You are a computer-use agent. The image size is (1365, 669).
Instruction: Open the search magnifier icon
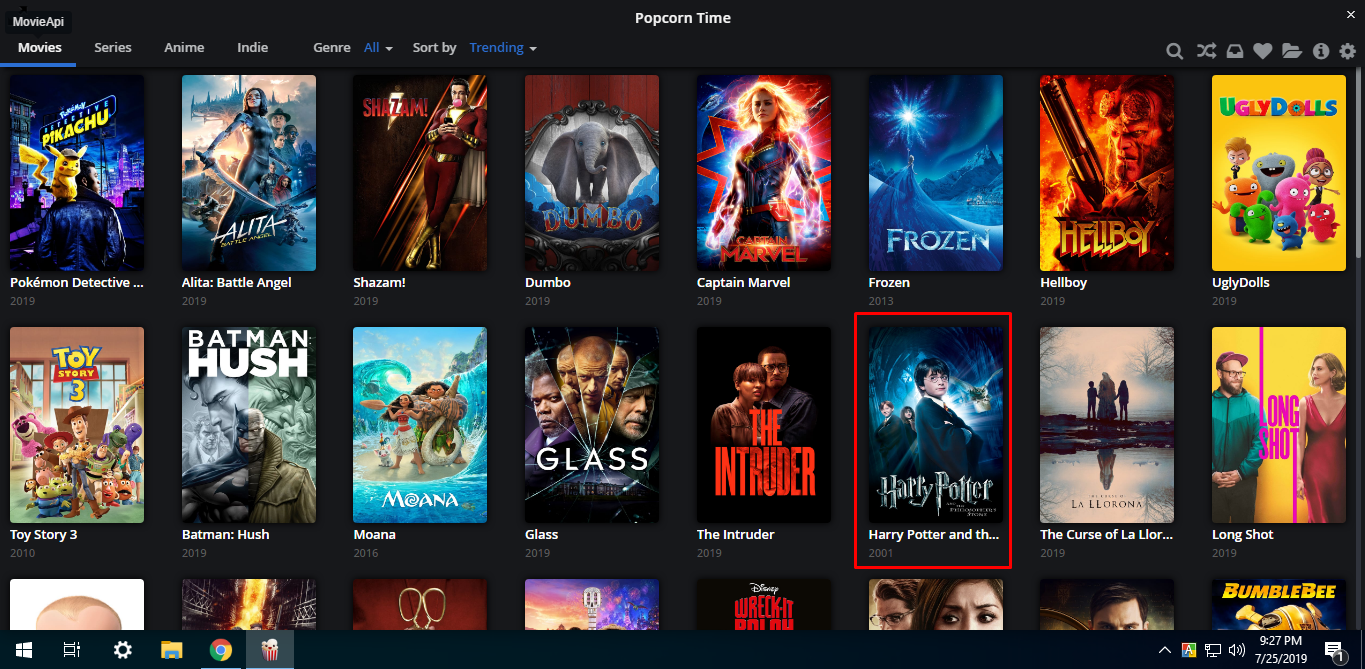(1175, 51)
